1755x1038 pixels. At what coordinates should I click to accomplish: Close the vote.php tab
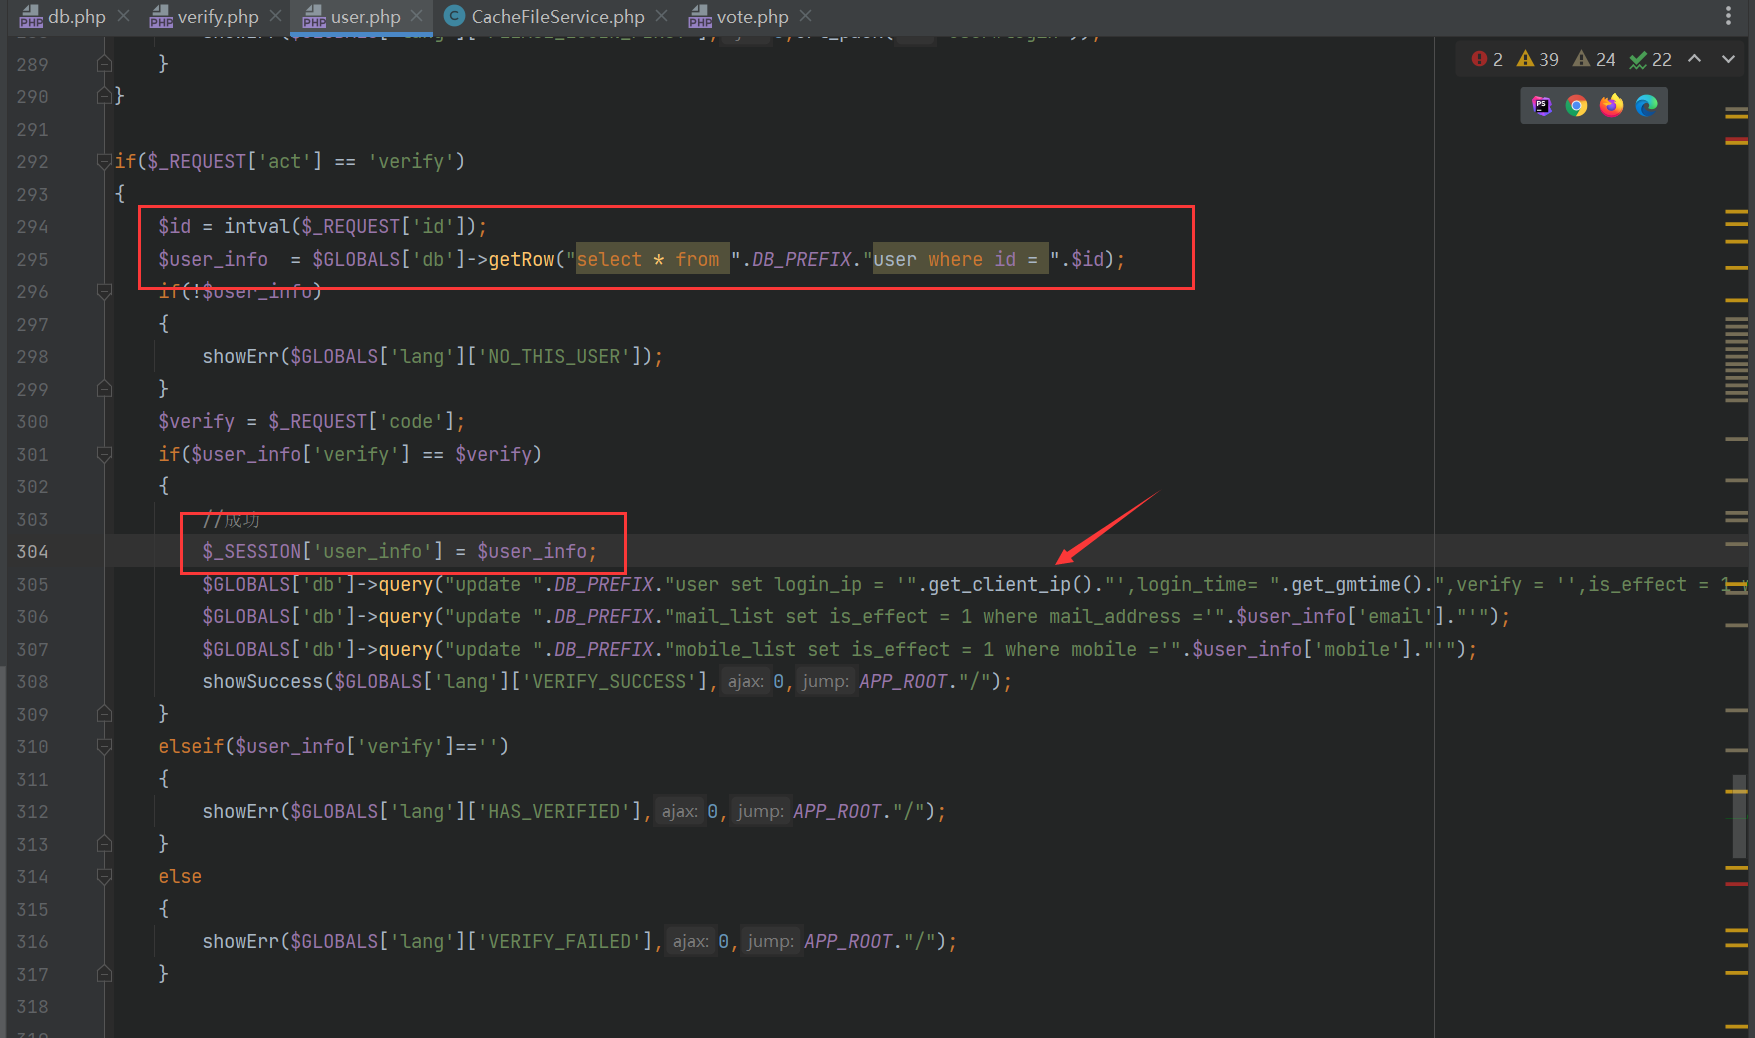tap(806, 16)
